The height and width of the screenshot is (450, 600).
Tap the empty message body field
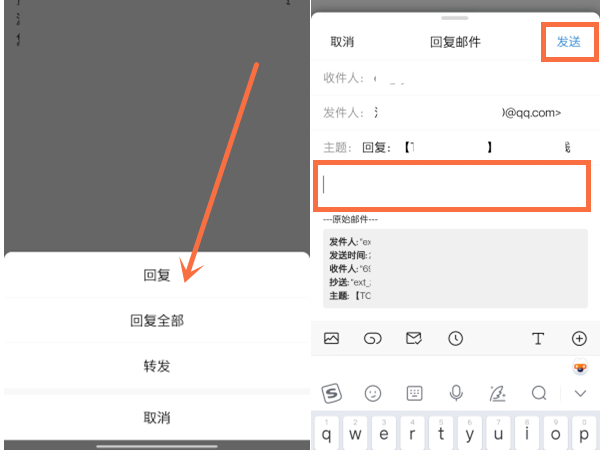tap(452, 185)
